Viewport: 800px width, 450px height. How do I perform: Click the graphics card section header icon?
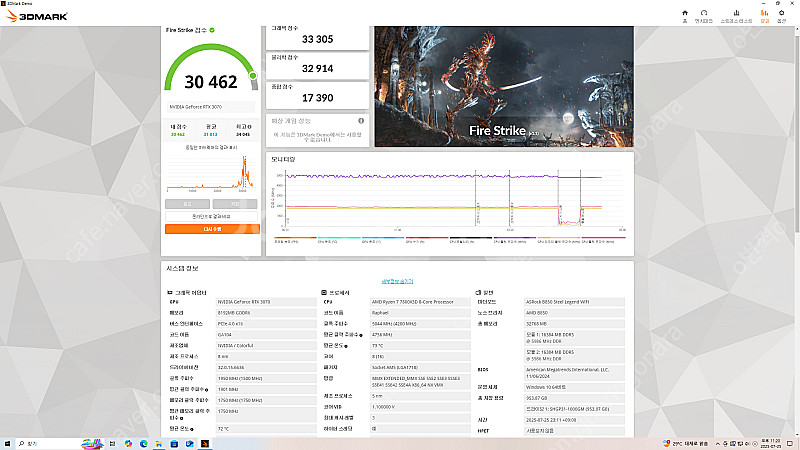click(170, 293)
